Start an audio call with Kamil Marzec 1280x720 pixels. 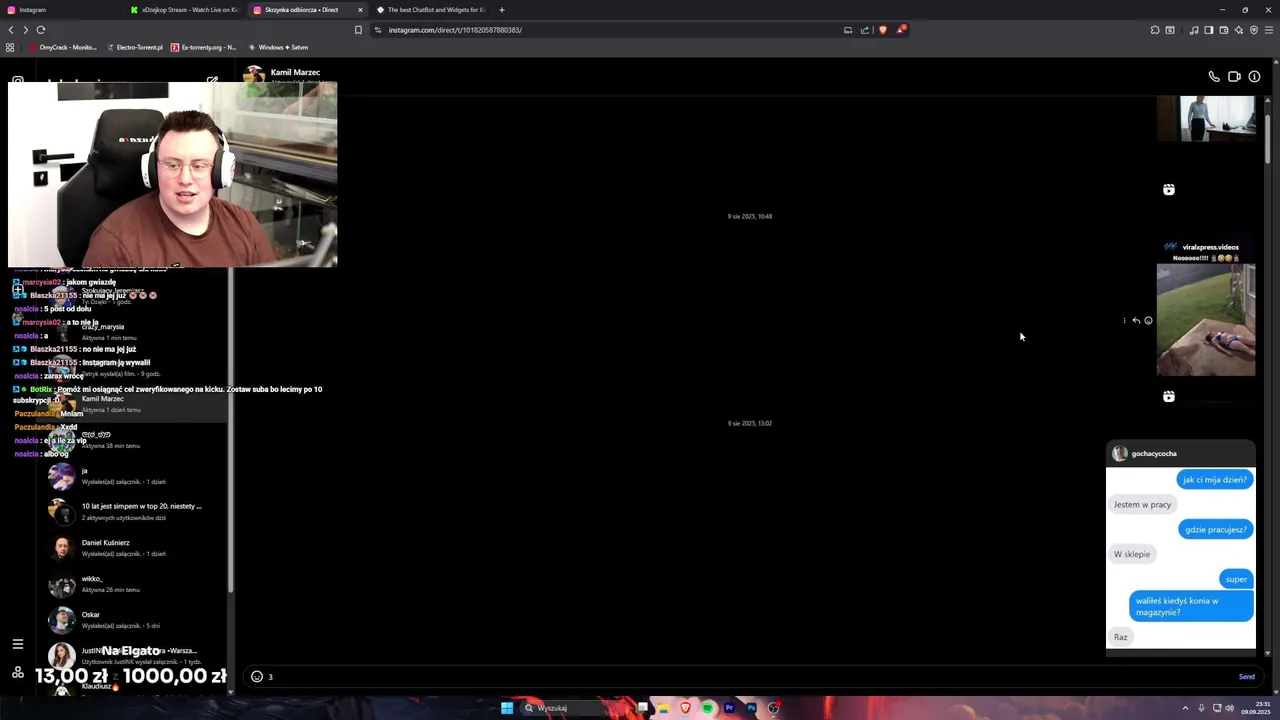[1214, 76]
